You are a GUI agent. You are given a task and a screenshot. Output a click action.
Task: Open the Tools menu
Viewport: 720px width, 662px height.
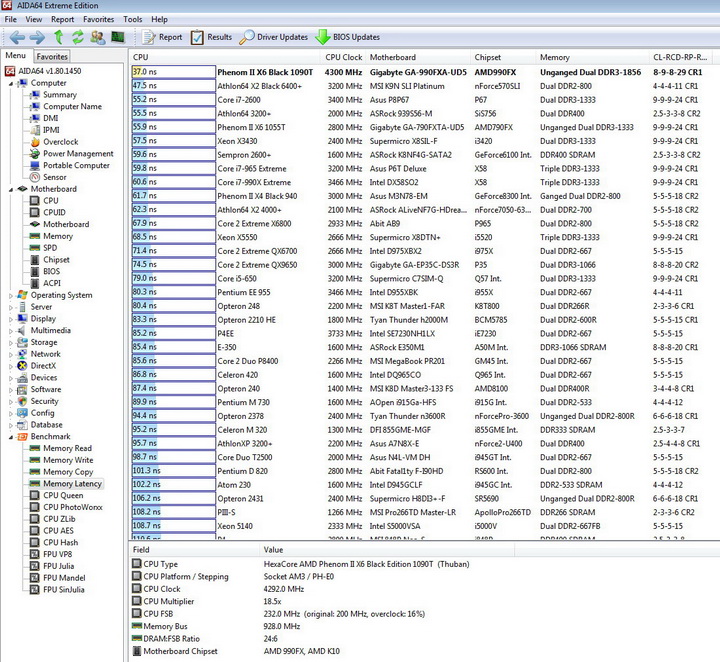pos(132,19)
